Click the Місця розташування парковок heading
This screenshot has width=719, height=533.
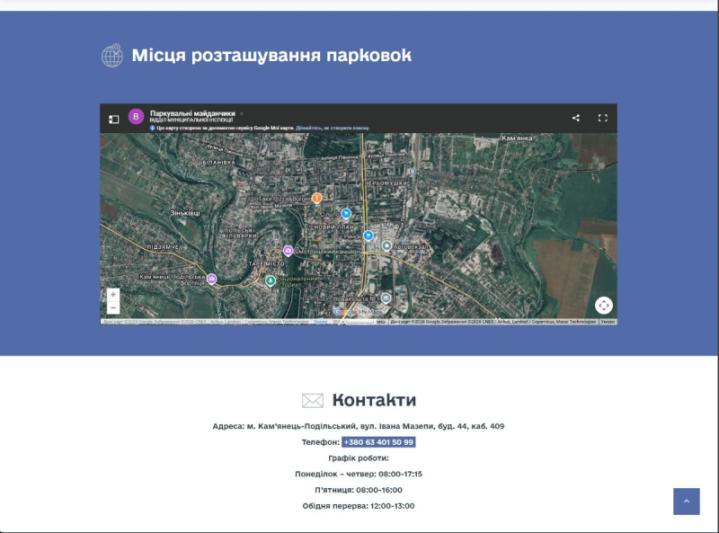coord(271,56)
